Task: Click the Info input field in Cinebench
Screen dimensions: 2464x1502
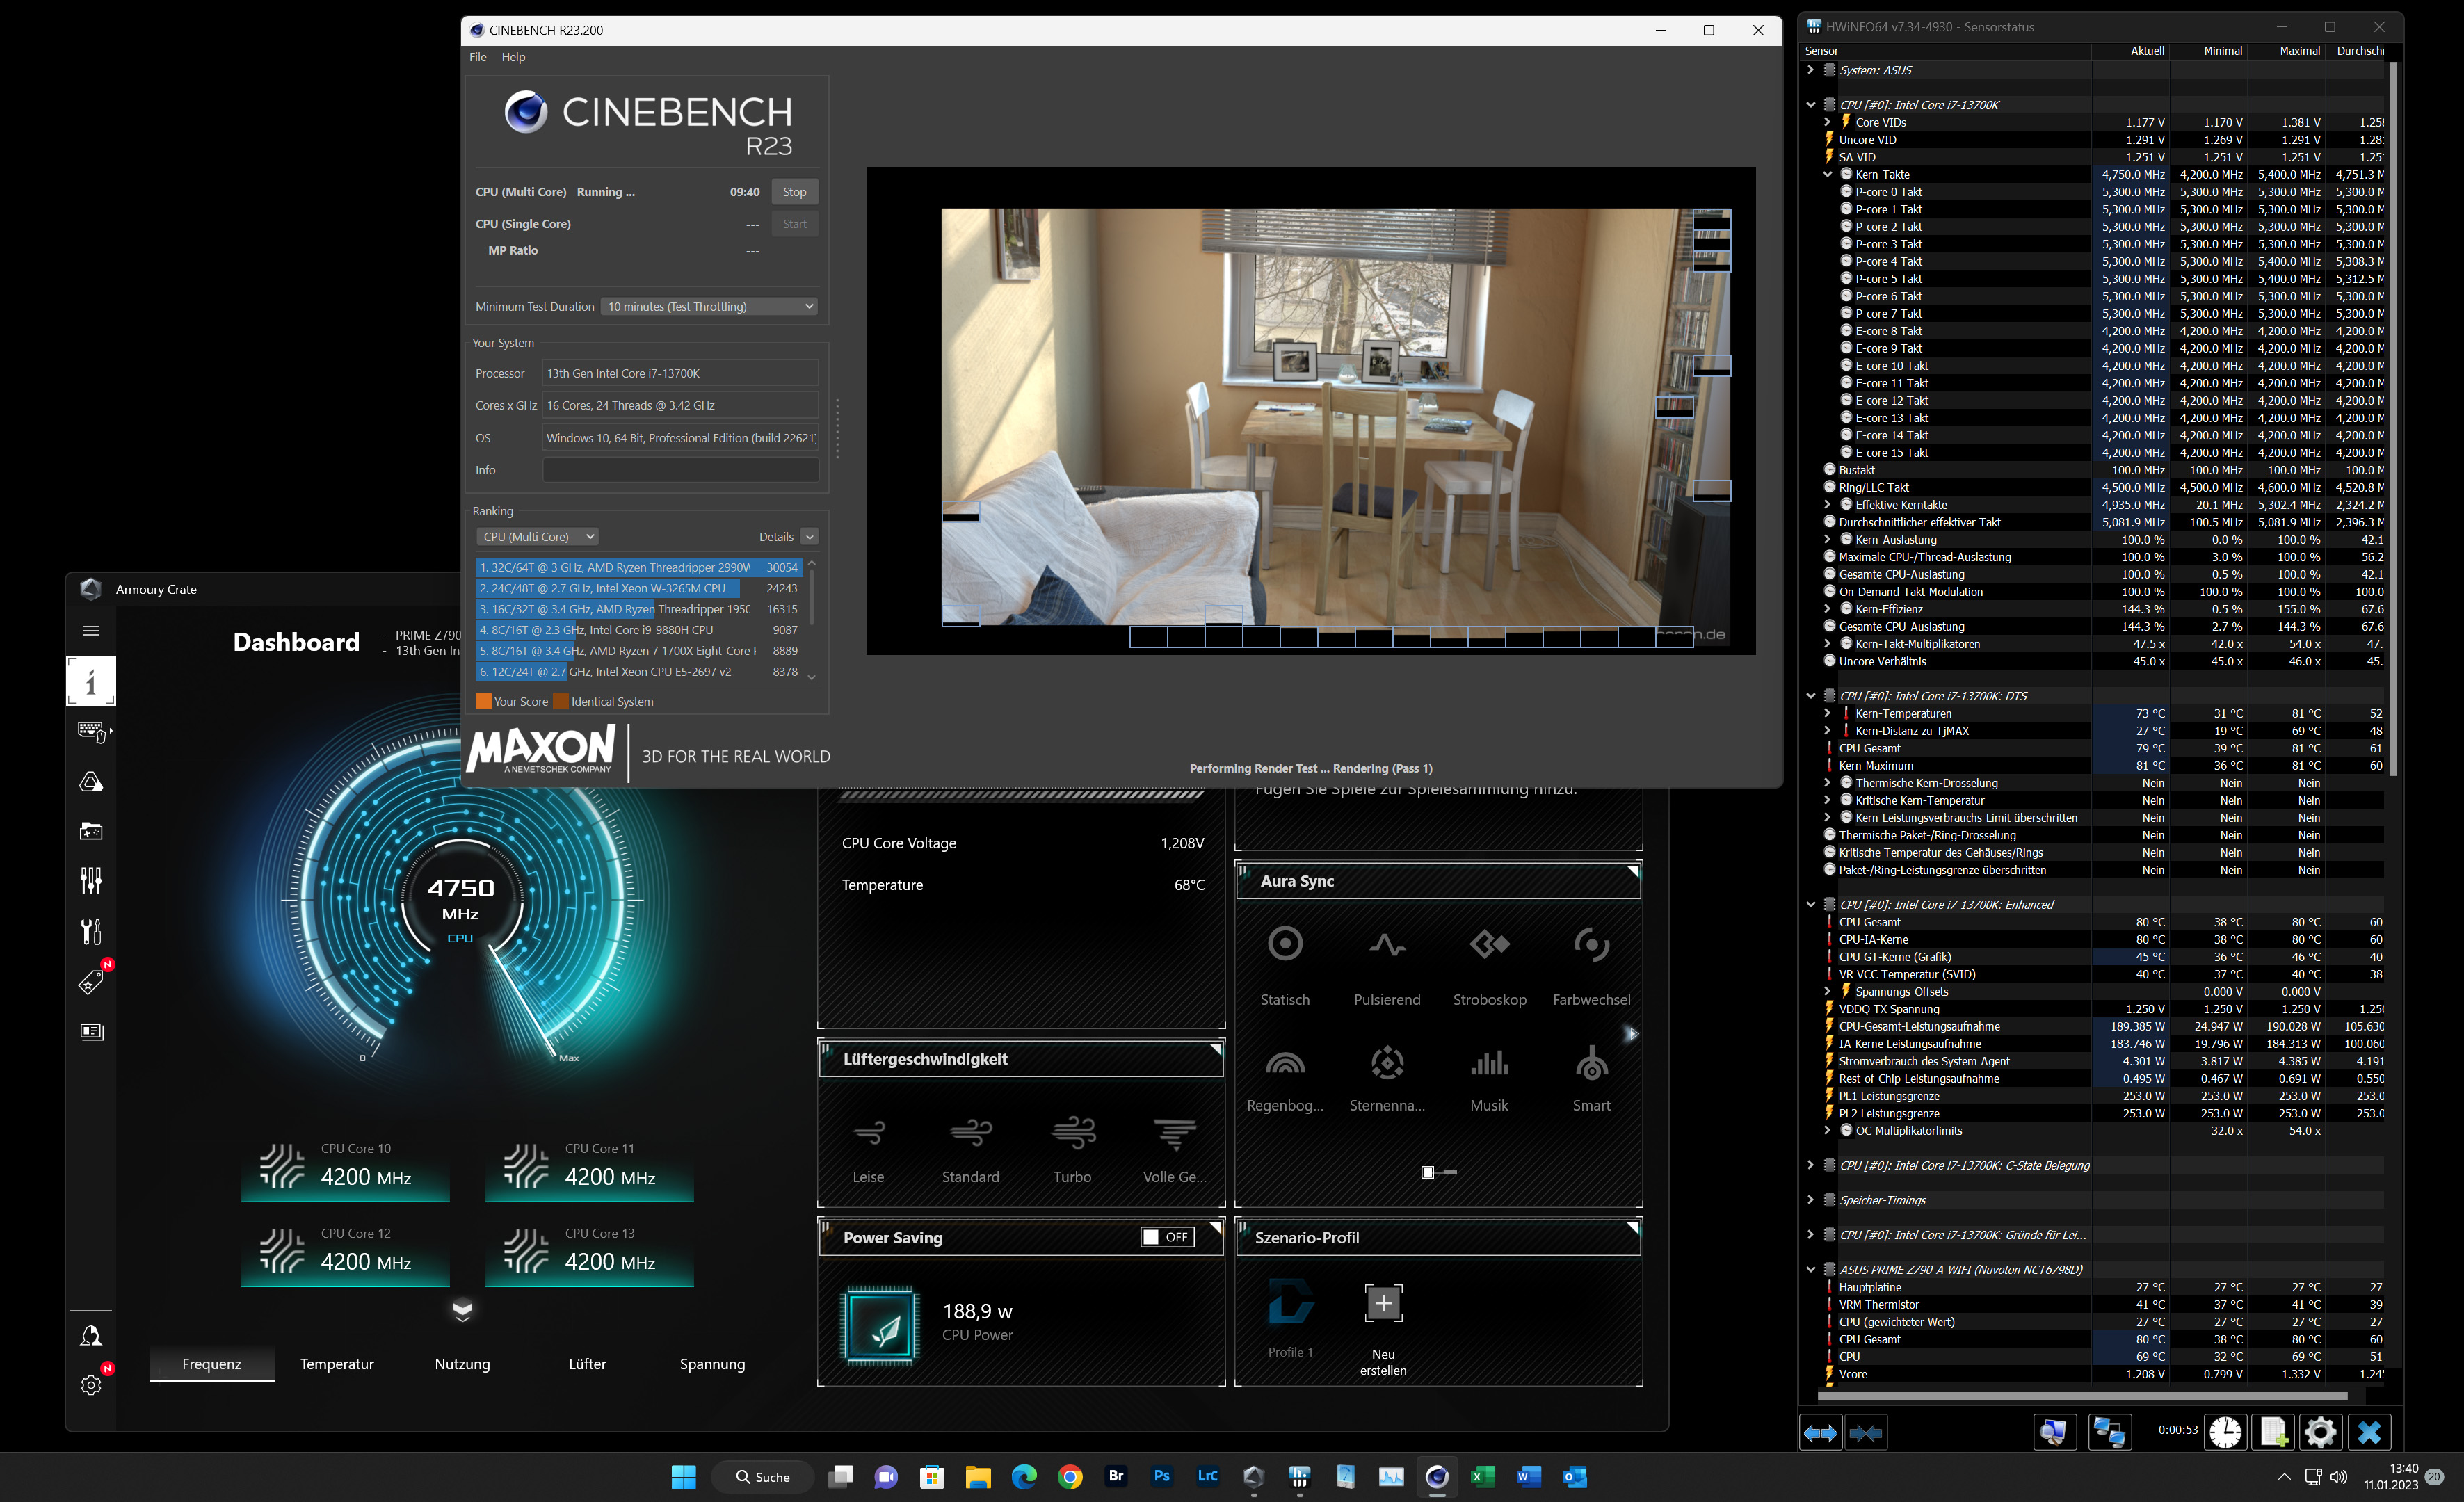Action: pos(680,470)
